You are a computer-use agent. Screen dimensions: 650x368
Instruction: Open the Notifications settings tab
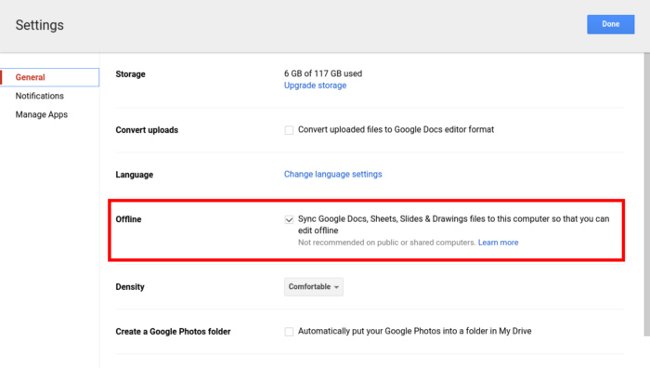tap(40, 96)
